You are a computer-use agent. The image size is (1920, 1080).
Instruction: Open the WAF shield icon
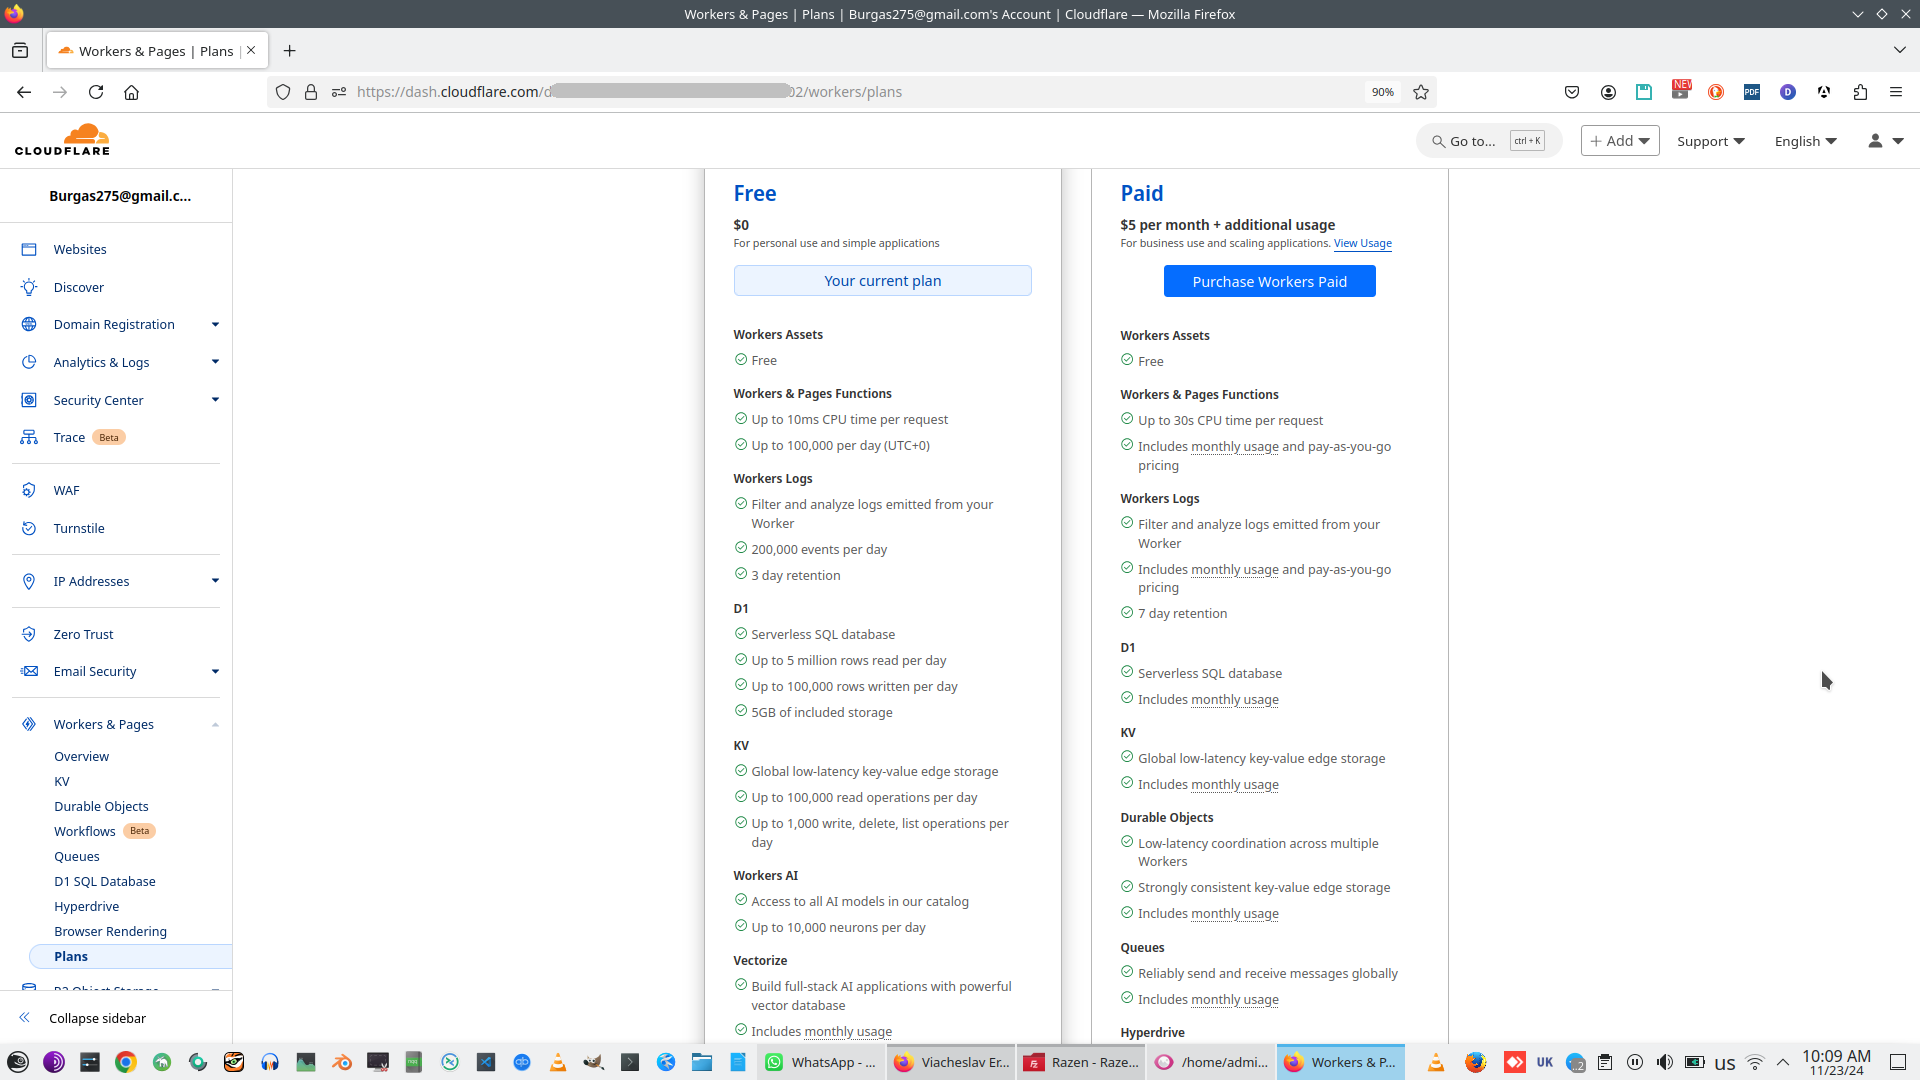(29, 490)
